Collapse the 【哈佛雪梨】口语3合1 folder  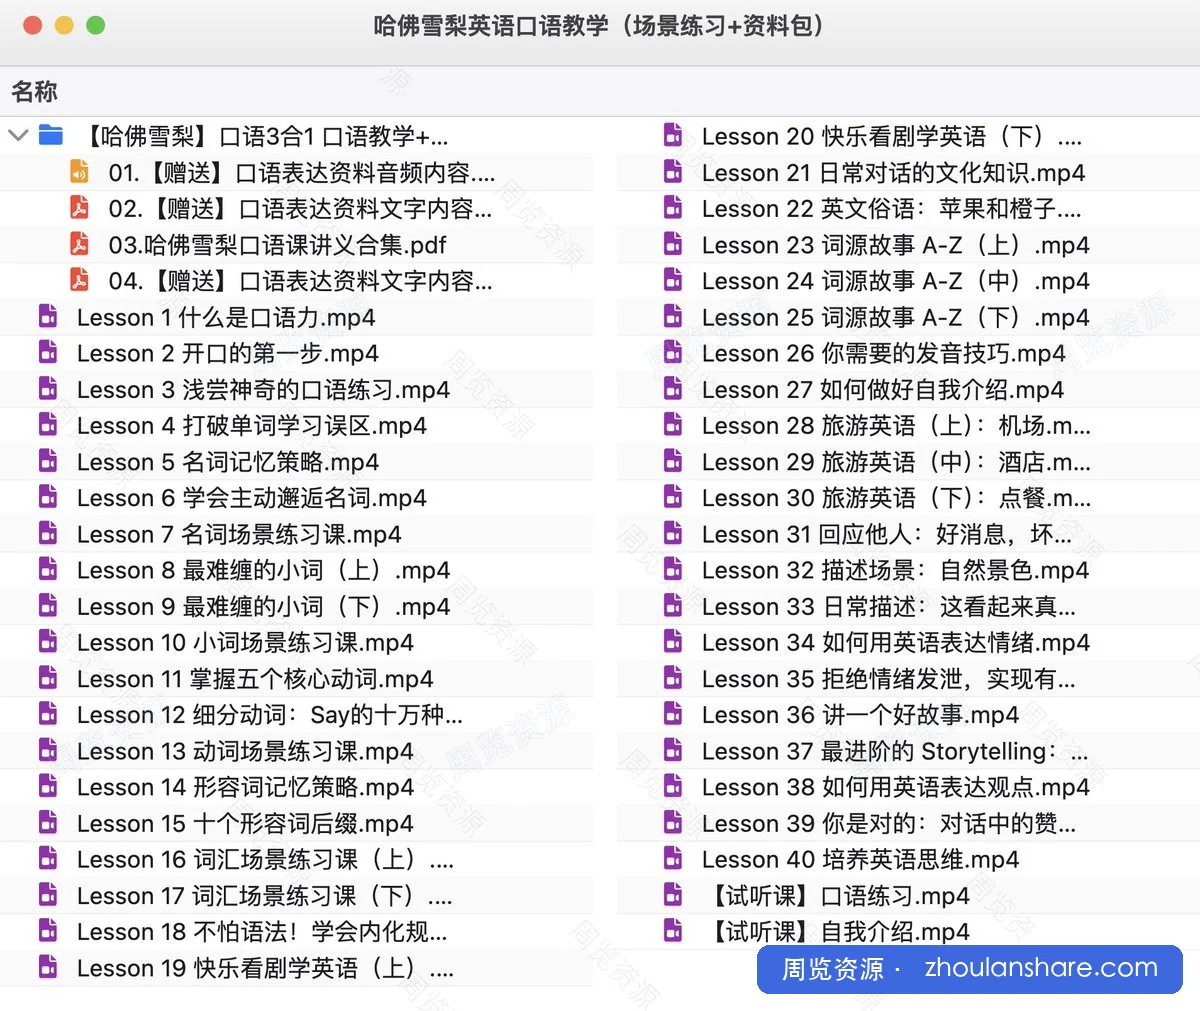pyautogui.click(x=18, y=135)
